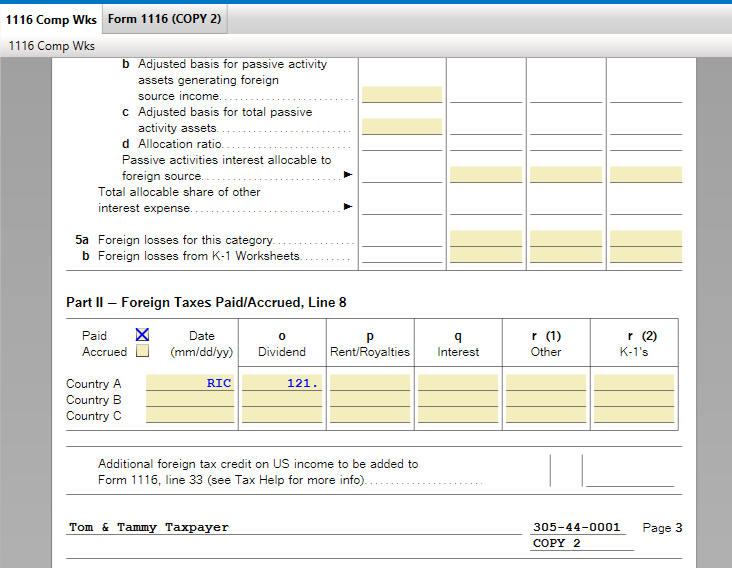732x568 pixels.
Task: Click Country A date field showing RIC
Action: pyautogui.click(x=190, y=383)
